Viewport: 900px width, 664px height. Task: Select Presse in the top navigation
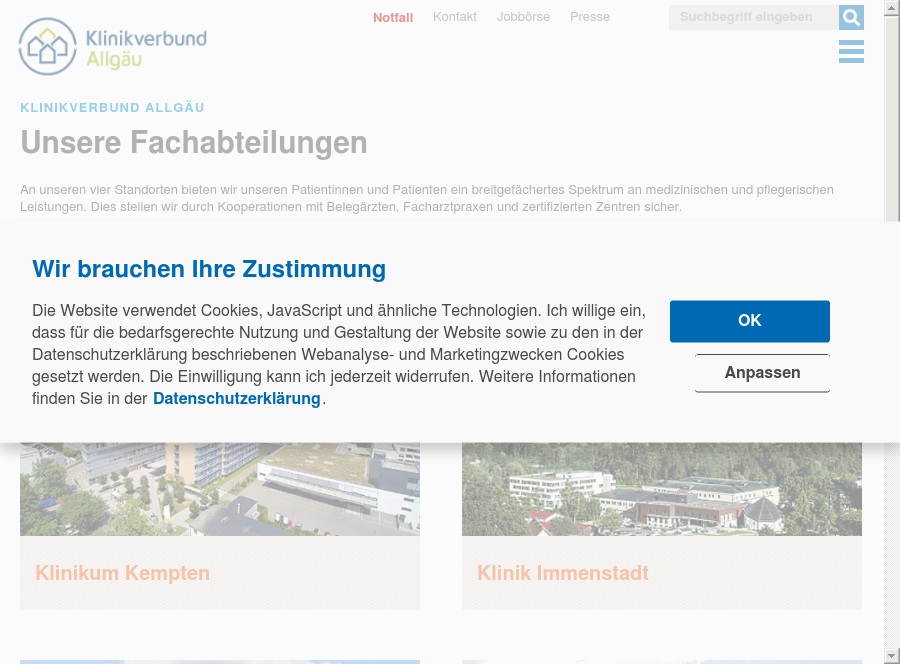(590, 17)
